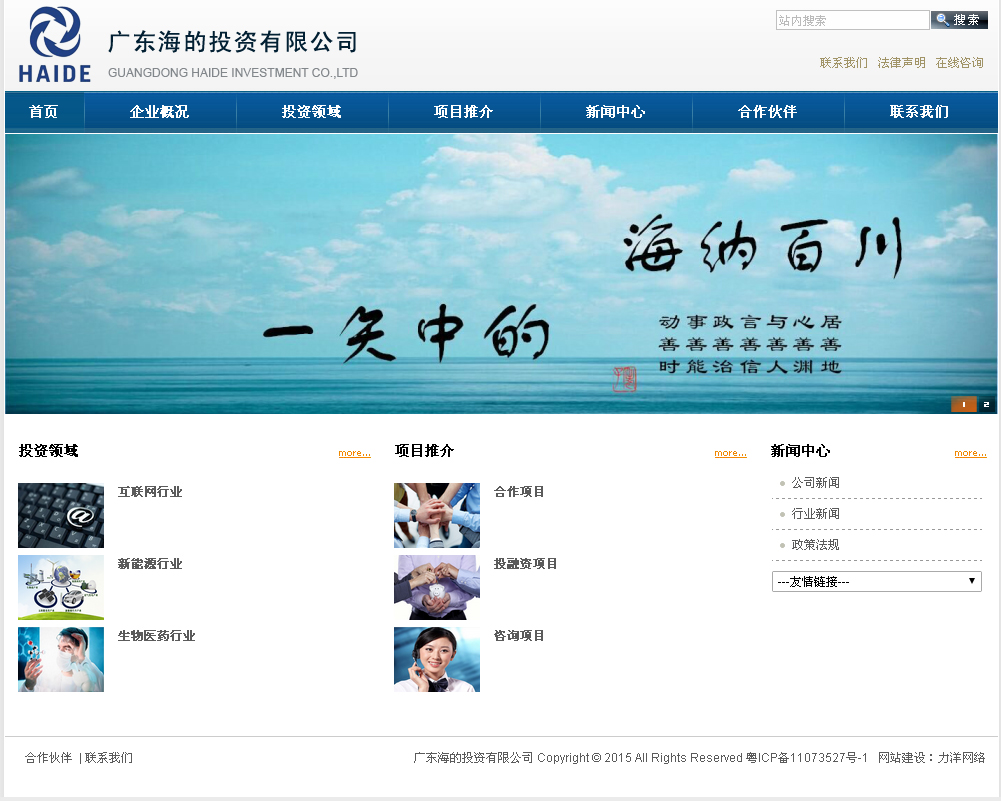The height and width of the screenshot is (801, 1001).
Task: Open the 公司新闻 news link
Action: (x=815, y=483)
